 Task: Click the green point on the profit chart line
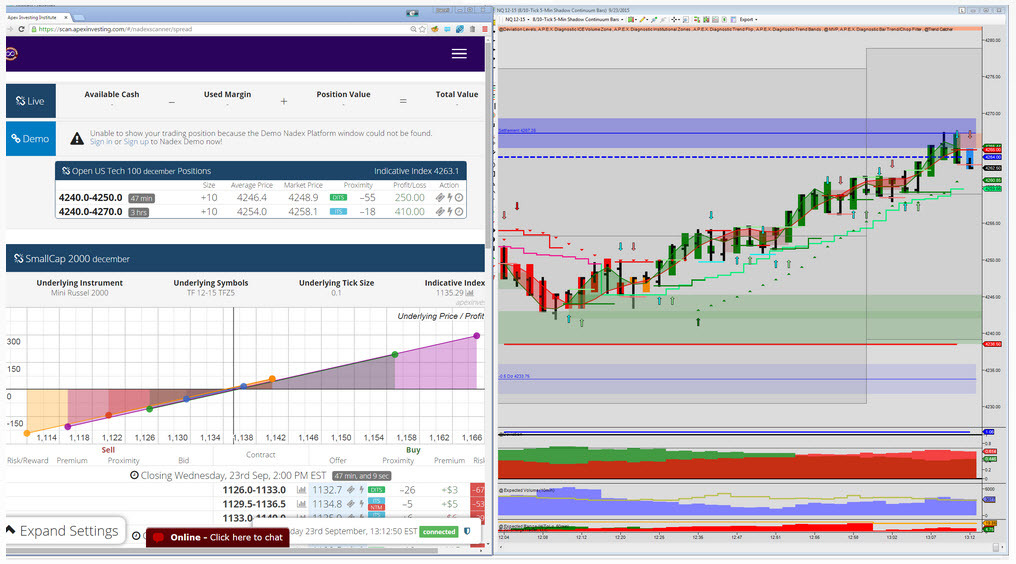(x=395, y=355)
